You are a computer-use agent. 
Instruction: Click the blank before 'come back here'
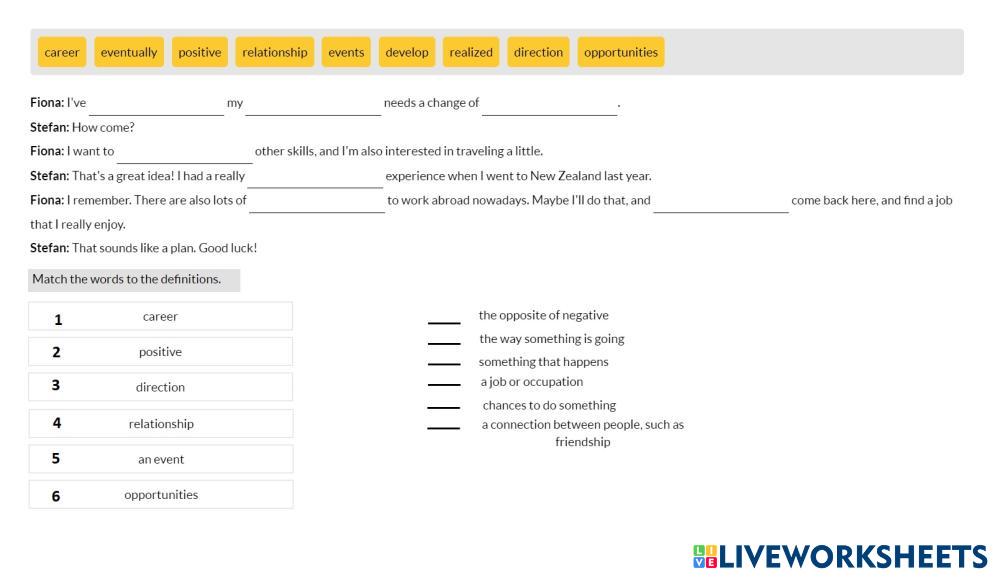721,201
